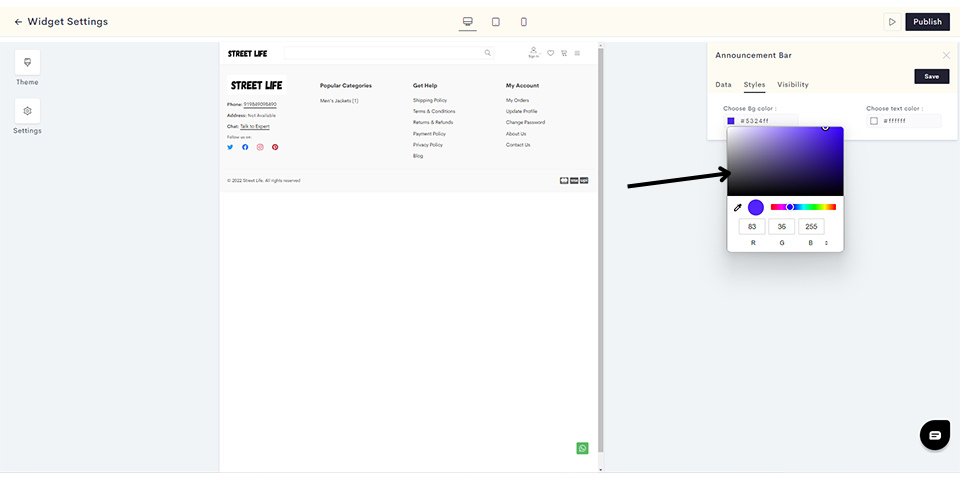
Task: Click the preview pane vertical scrollbar
Action: (600, 251)
